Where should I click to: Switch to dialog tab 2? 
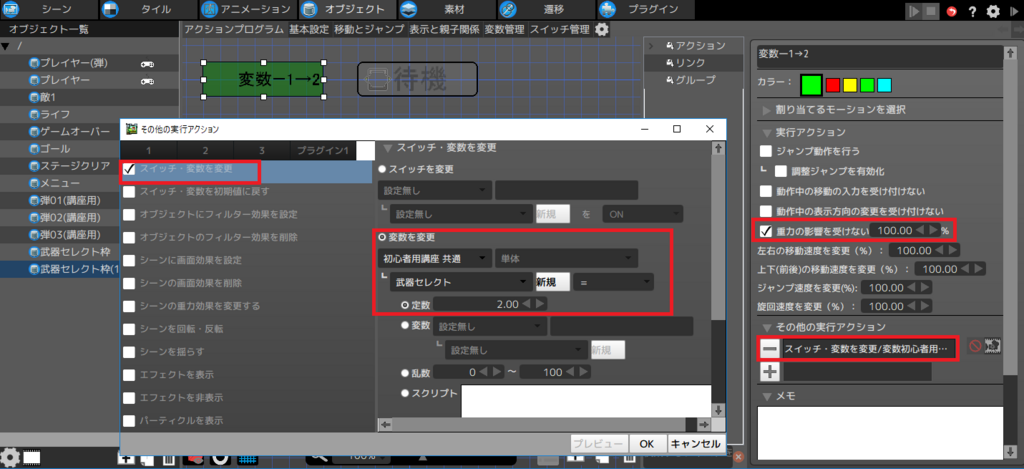[x=205, y=151]
